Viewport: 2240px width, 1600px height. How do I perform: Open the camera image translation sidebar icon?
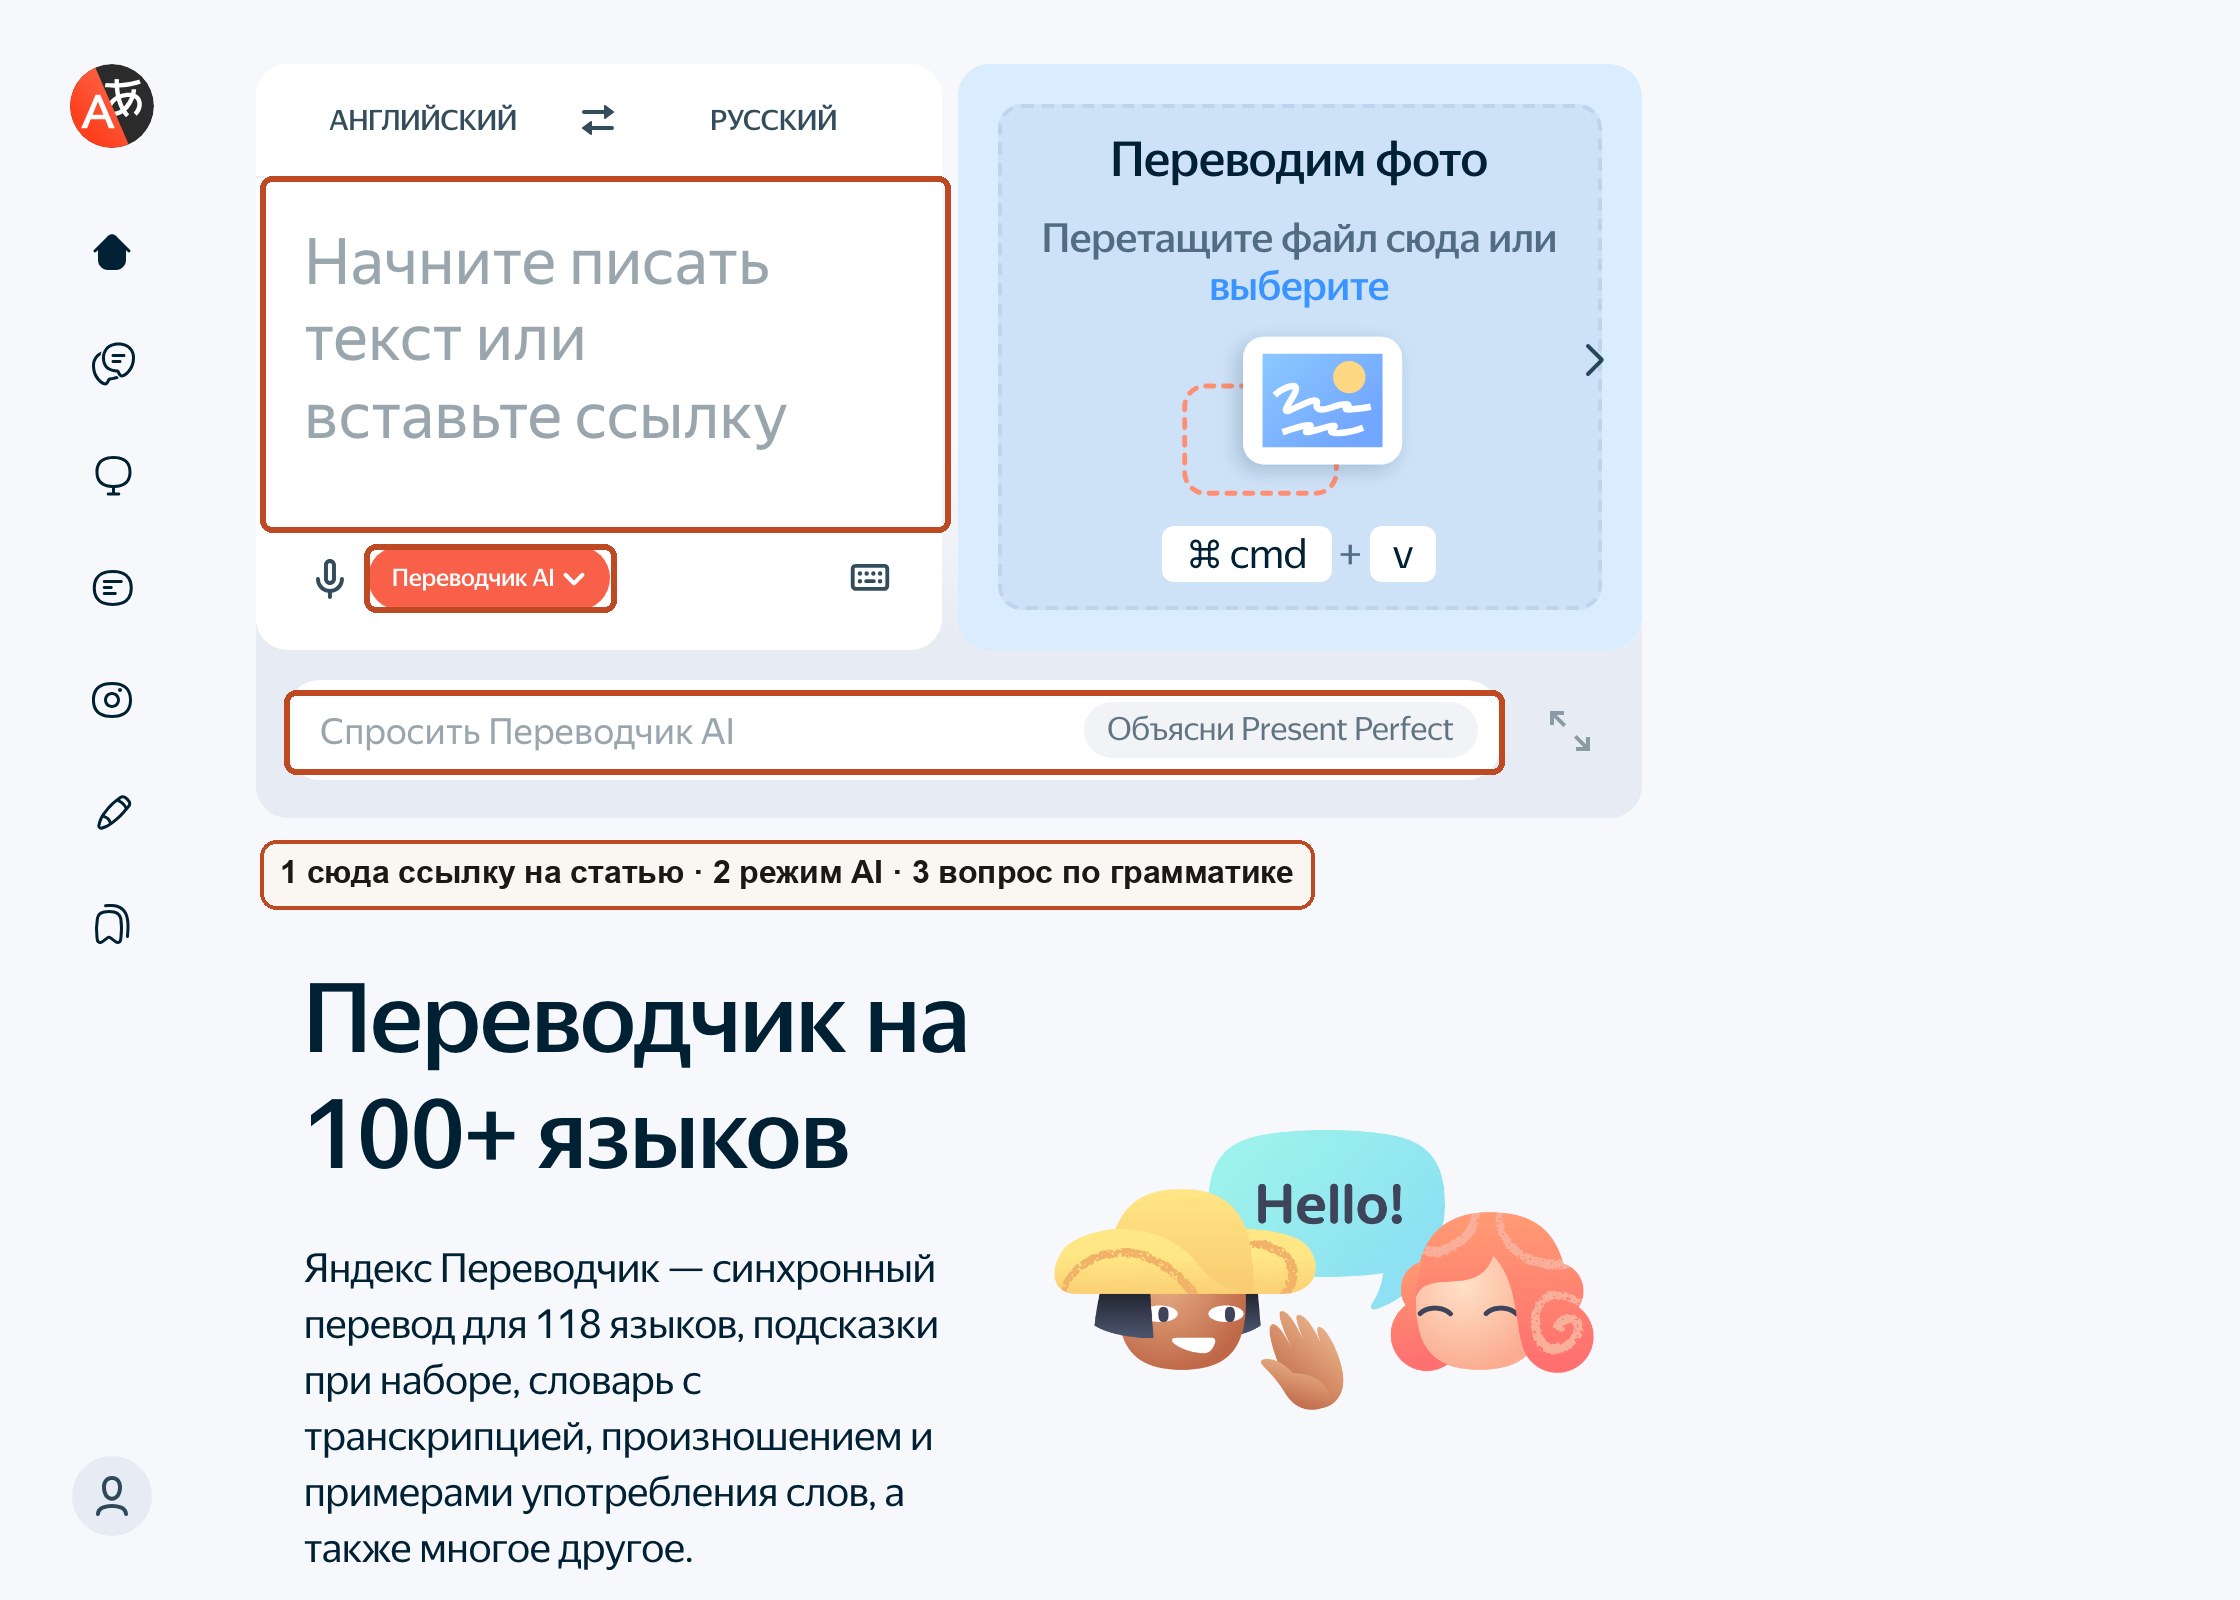click(112, 700)
